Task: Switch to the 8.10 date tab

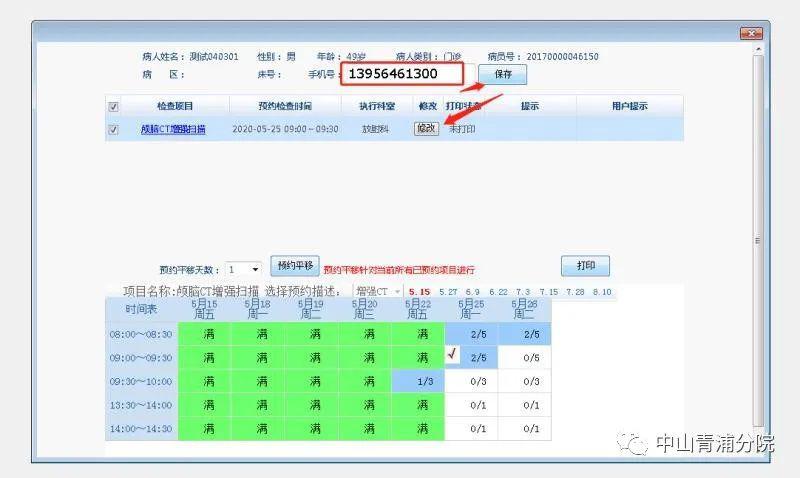Action: pyautogui.click(x=602, y=292)
